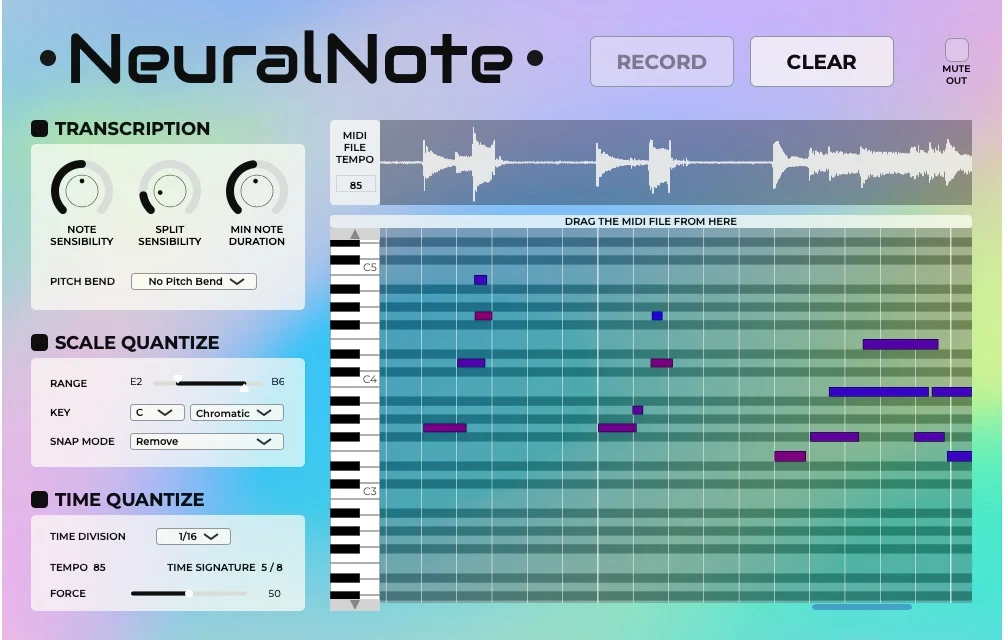The image size is (1004, 640).
Task: Click the Note Sensibility knob
Action: [x=82, y=189]
